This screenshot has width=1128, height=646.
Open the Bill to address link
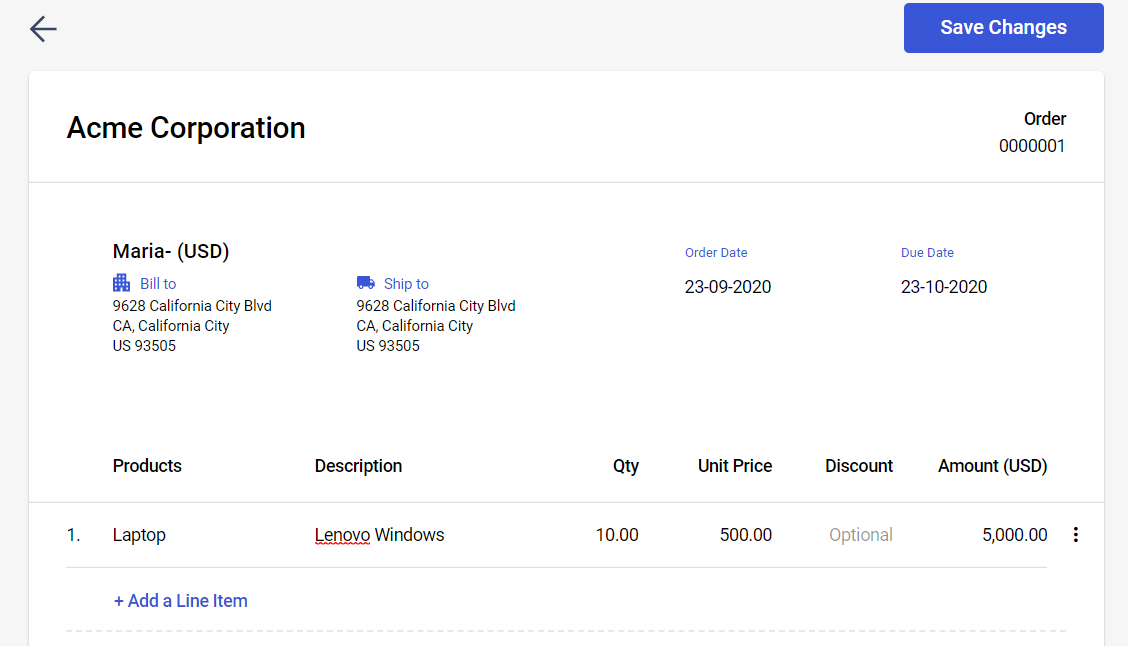(158, 283)
